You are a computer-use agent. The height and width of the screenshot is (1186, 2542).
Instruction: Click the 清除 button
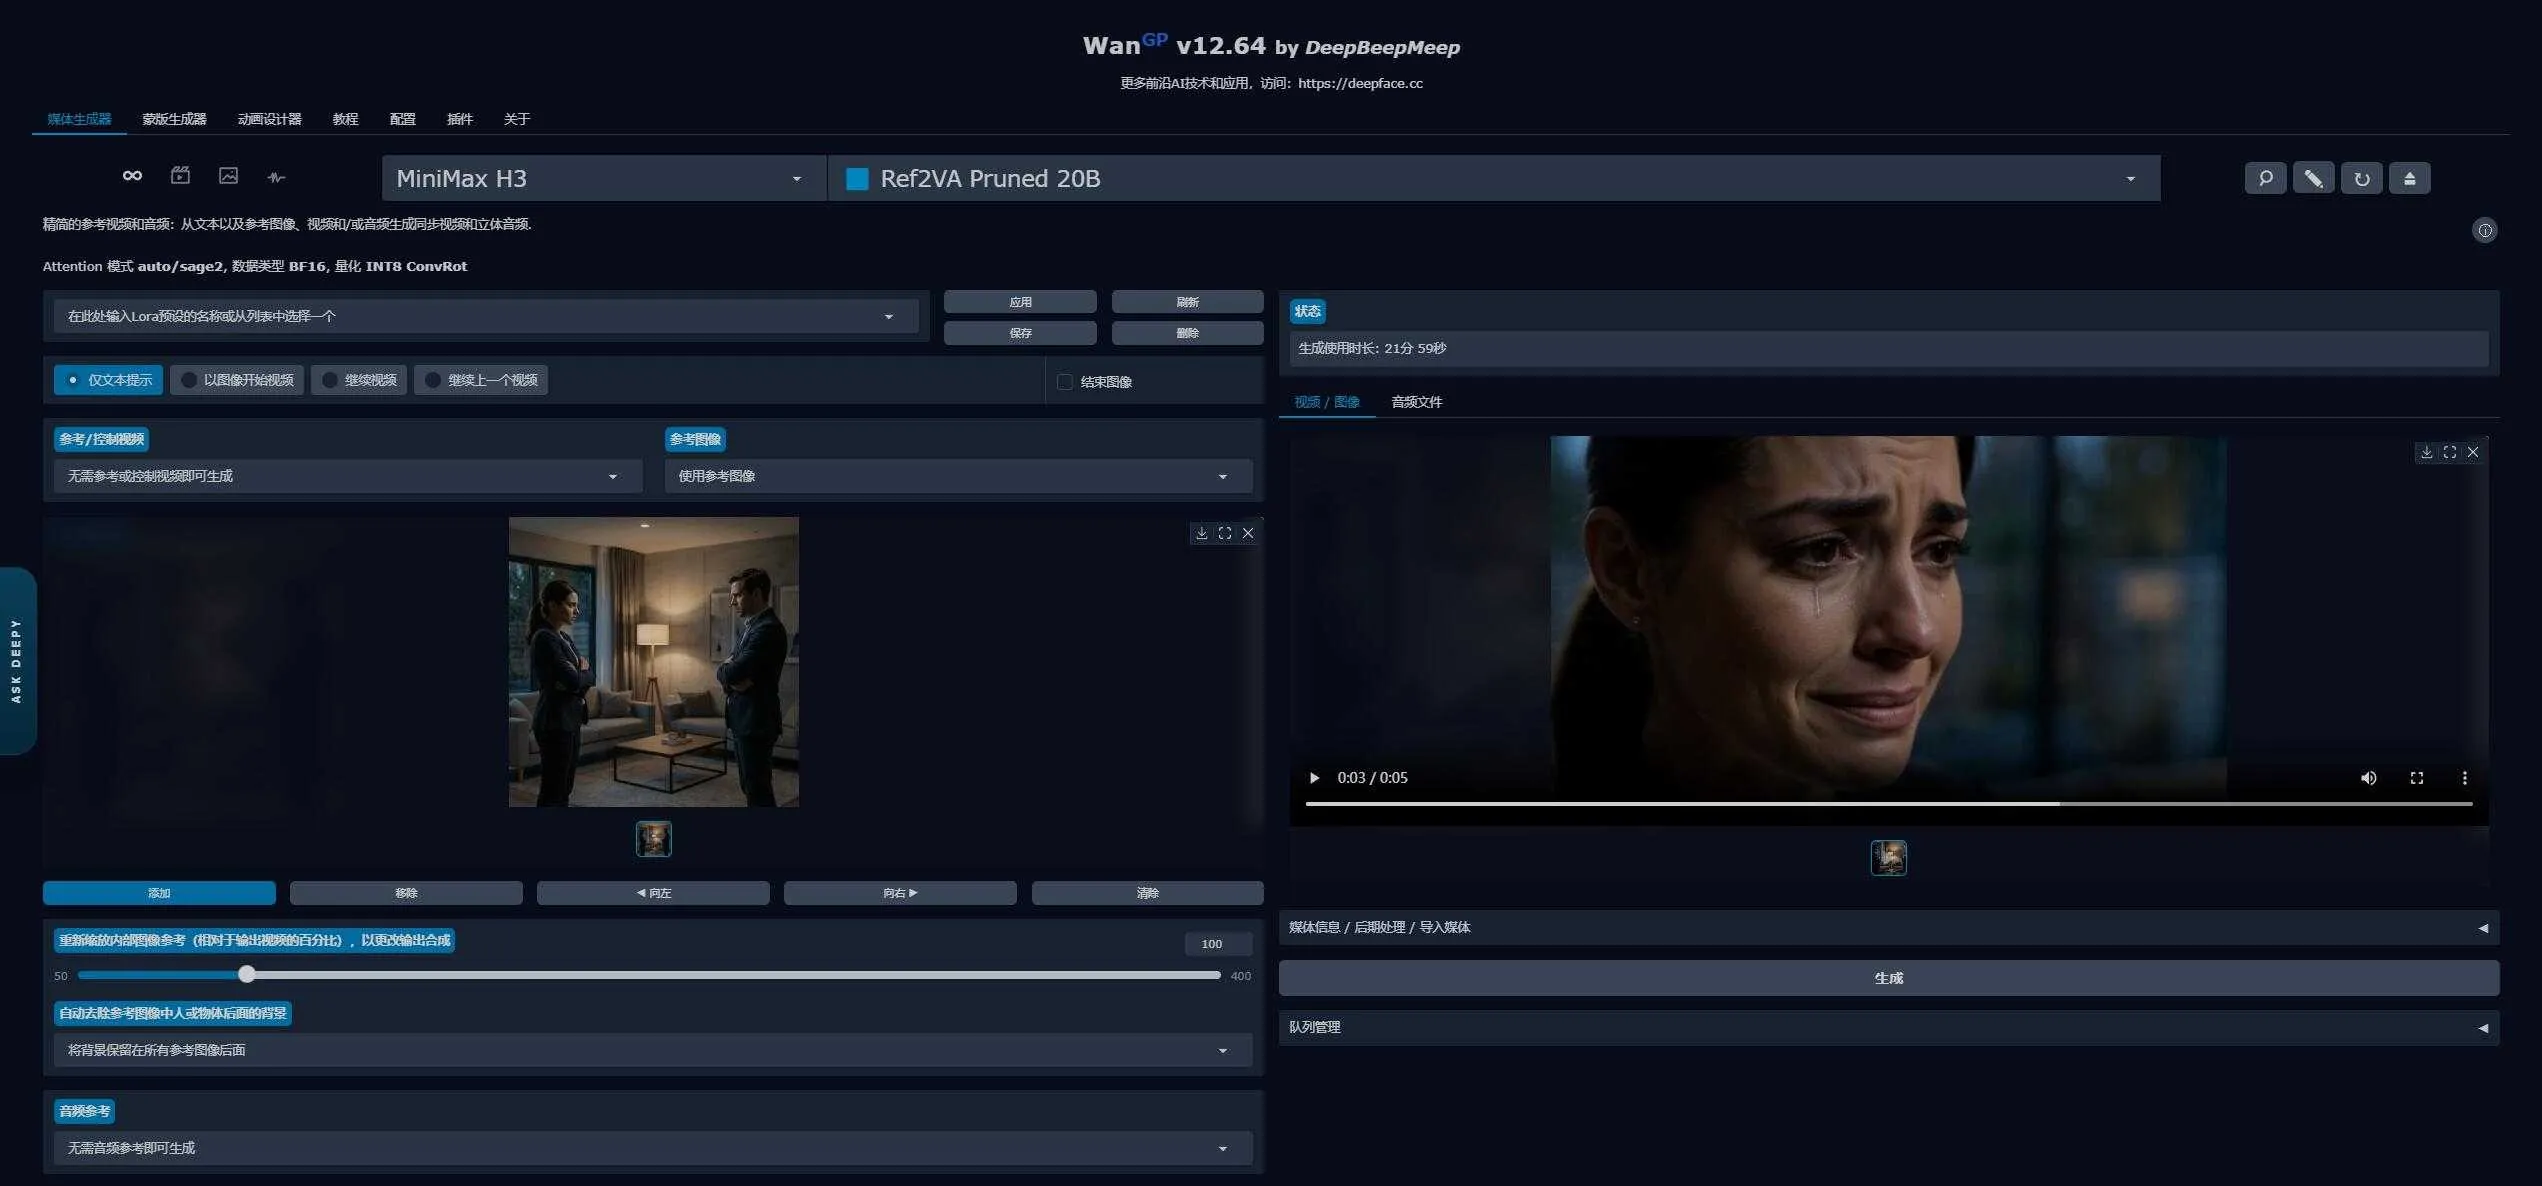pyautogui.click(x=1147, y=893)
